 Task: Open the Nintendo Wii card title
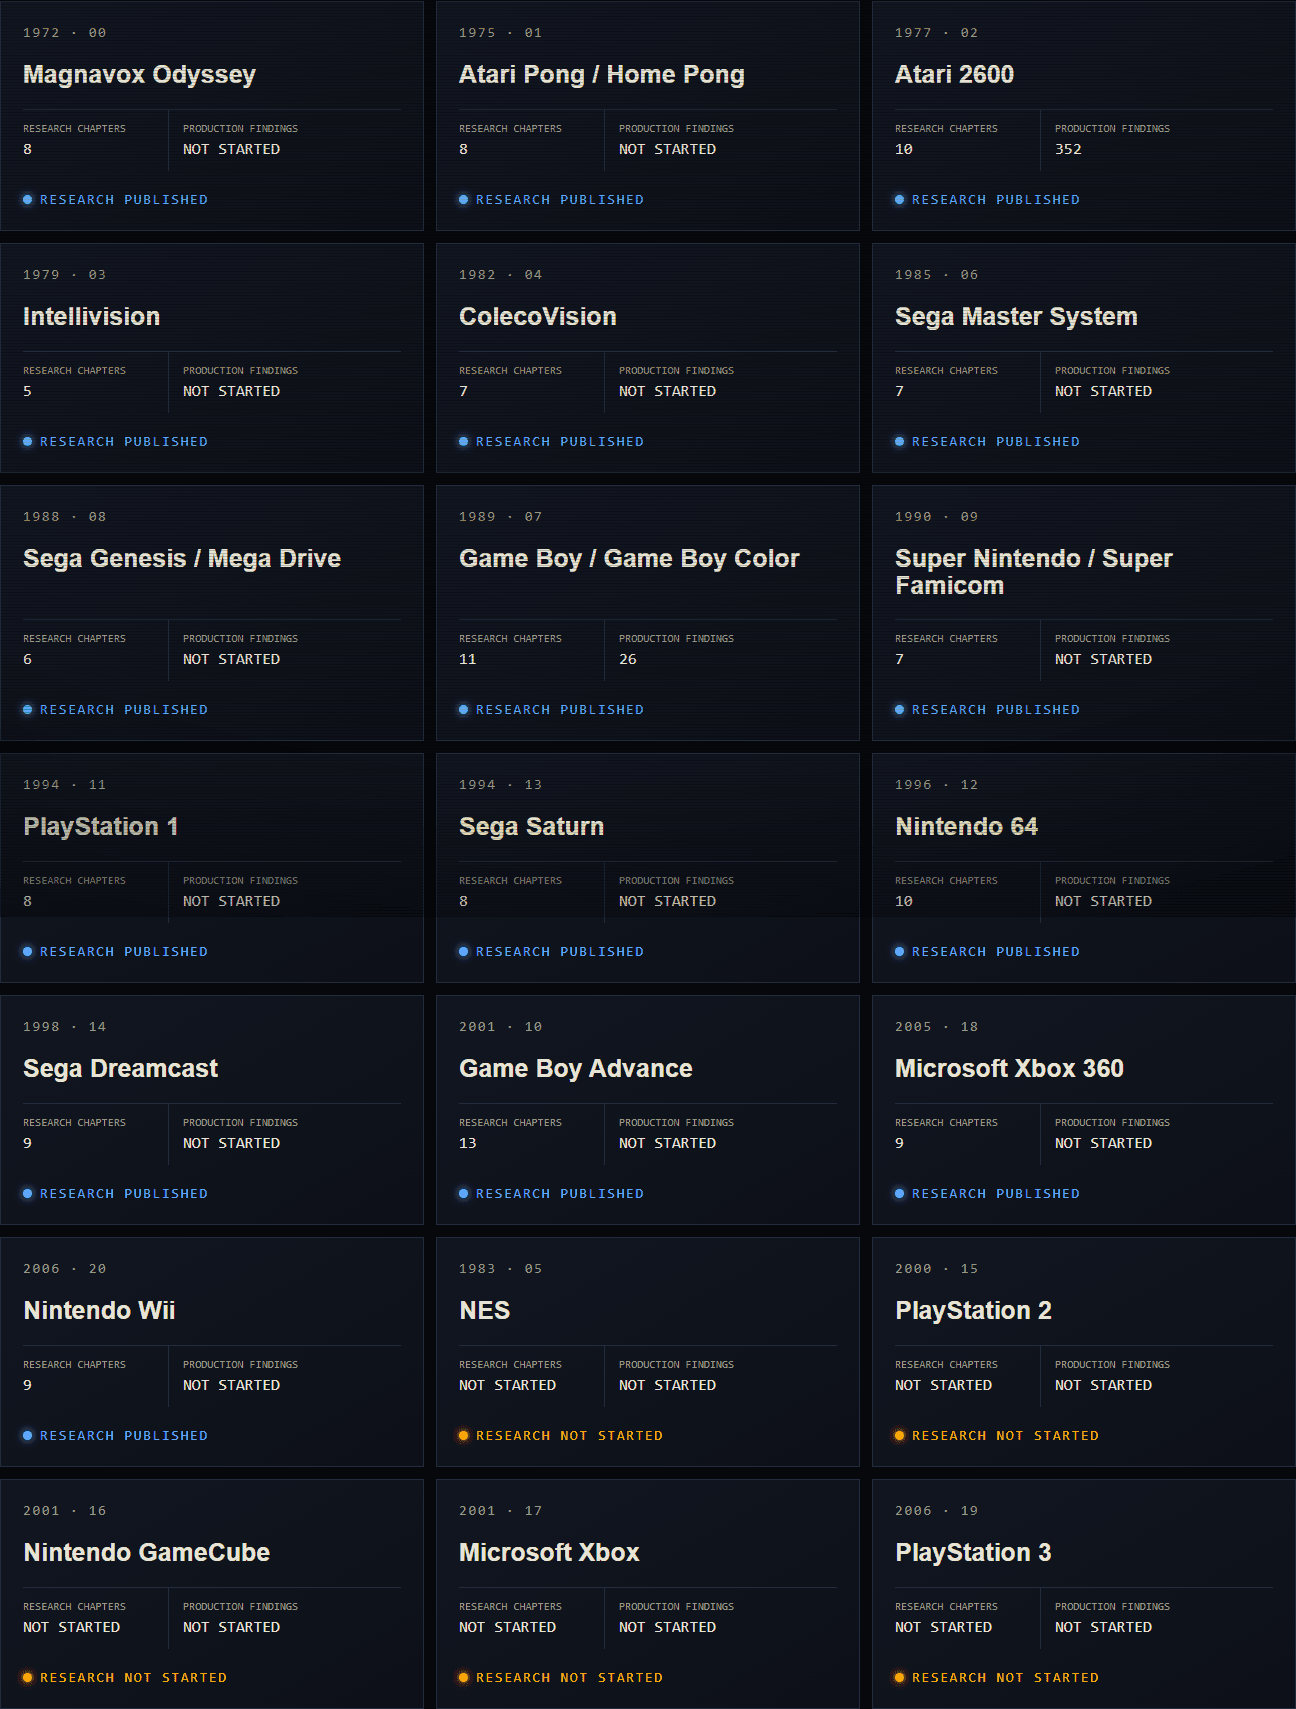click(x=99, y=1311)
